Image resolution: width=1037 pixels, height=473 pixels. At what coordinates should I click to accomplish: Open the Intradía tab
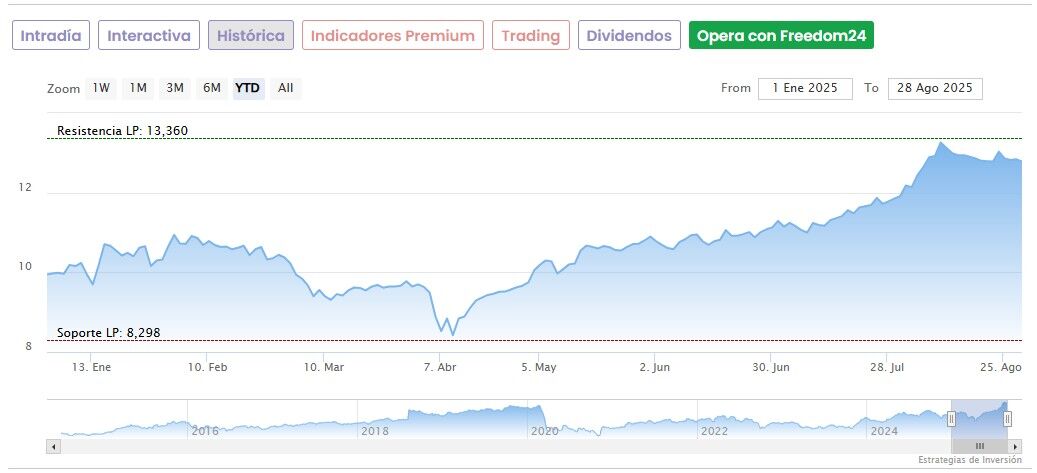(x=52, y=36)
